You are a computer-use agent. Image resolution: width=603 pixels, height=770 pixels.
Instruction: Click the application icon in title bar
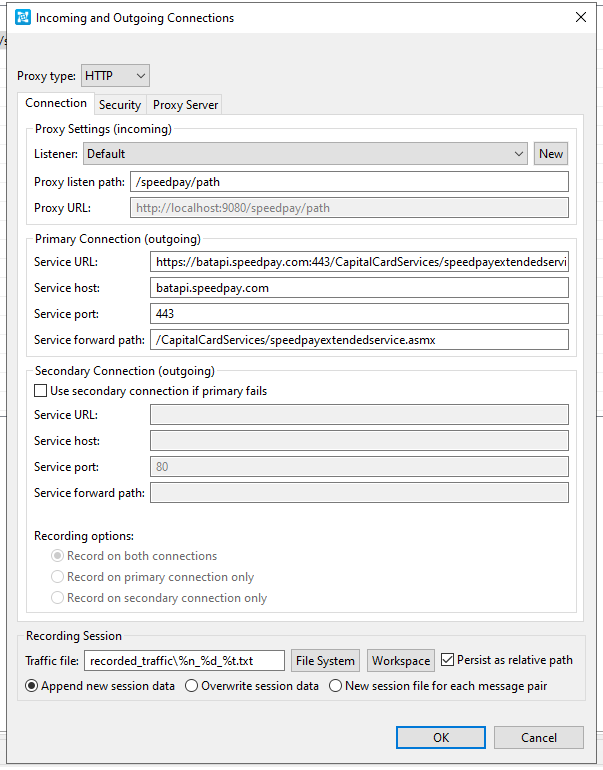pyautogui.click(x=23, y=18)
